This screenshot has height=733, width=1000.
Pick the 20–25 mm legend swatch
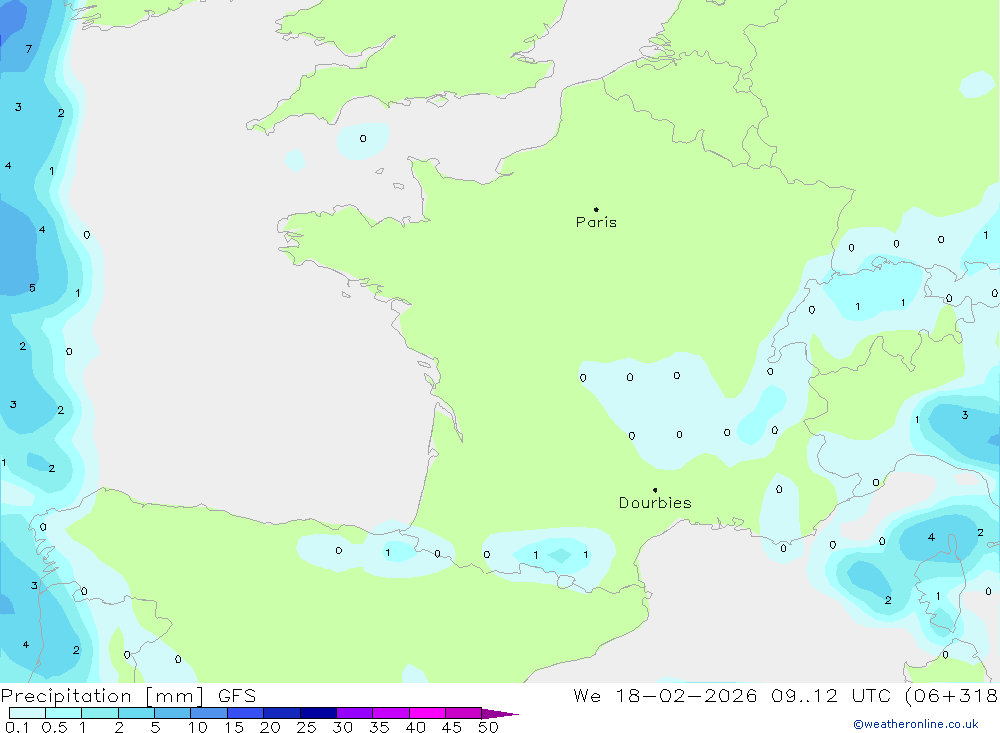click(282, 713)
